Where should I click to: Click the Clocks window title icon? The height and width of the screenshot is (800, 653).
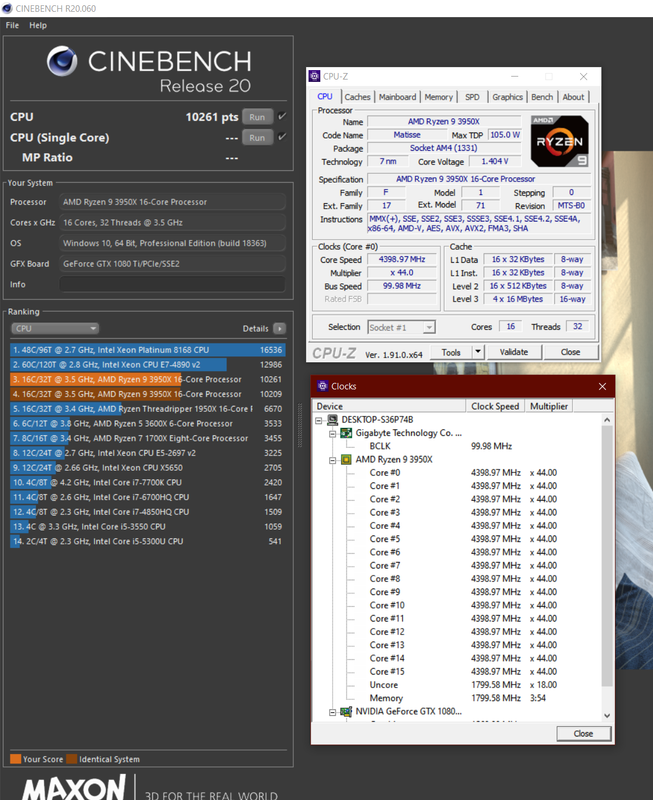pyautogui.click(x=322, y=386)
